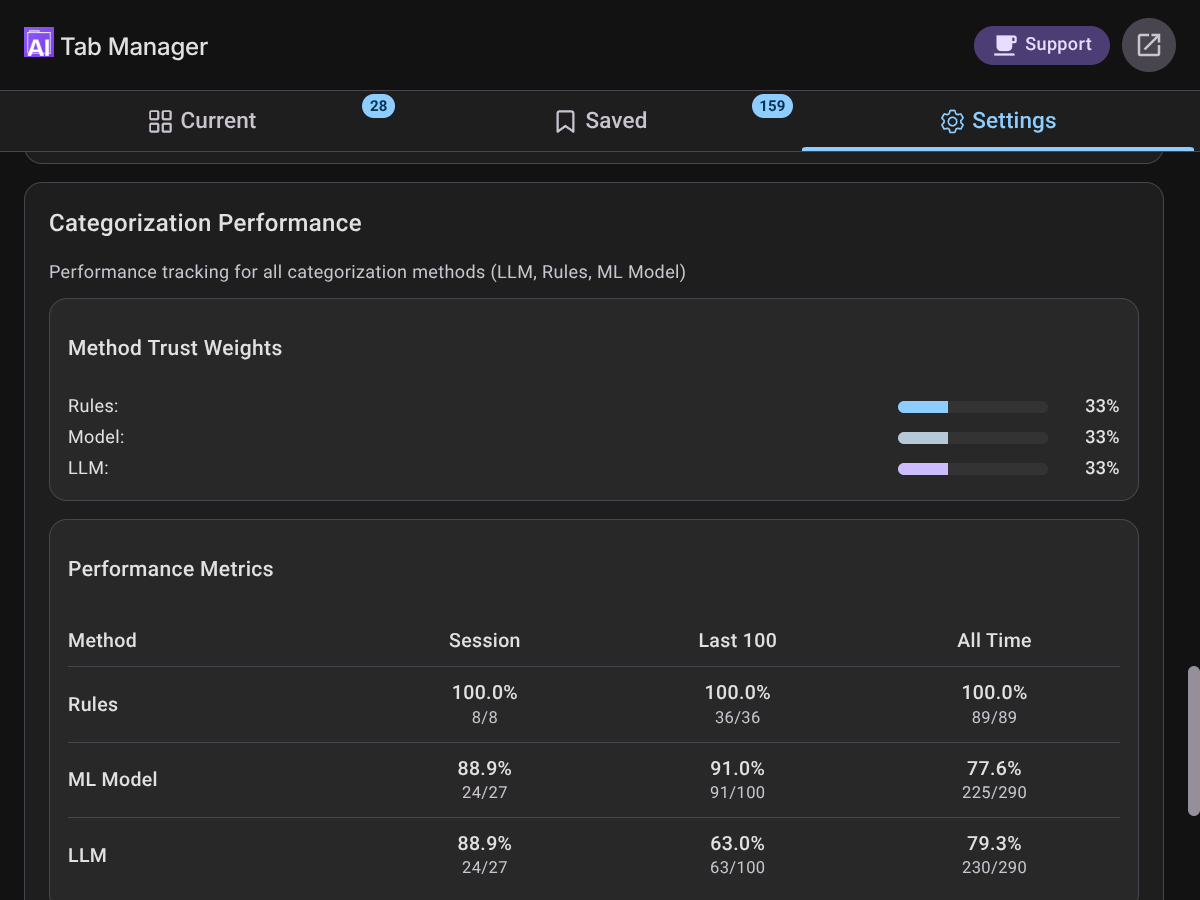
Task: Click the Performance tracking description text
Action: click(367, 272)
